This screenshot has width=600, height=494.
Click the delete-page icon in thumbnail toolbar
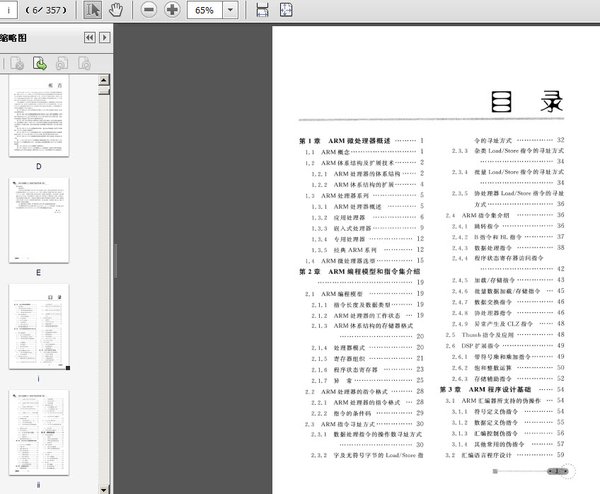point(17,63)
